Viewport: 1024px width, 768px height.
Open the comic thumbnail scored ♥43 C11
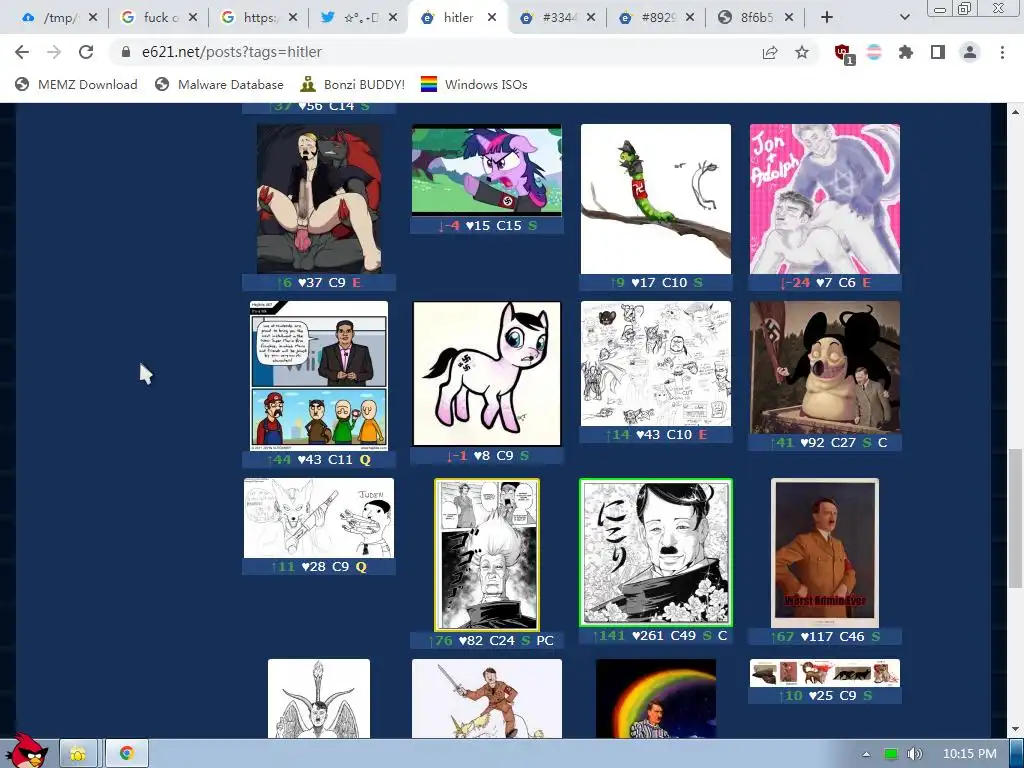319,376
